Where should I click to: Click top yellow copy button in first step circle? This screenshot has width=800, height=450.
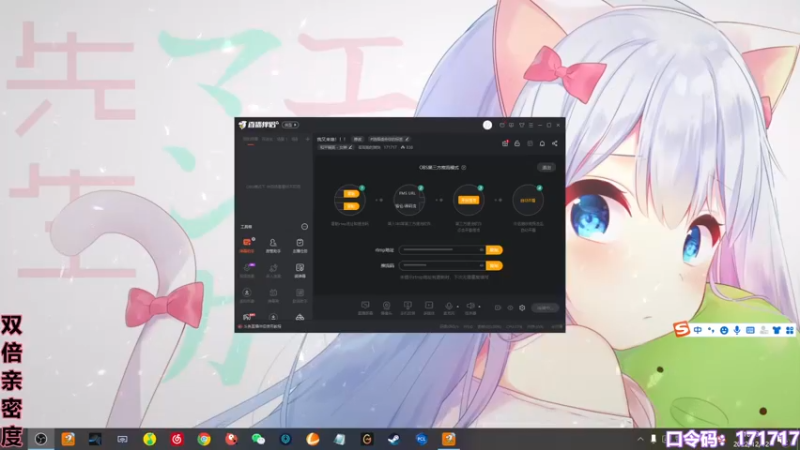point(351,194)
